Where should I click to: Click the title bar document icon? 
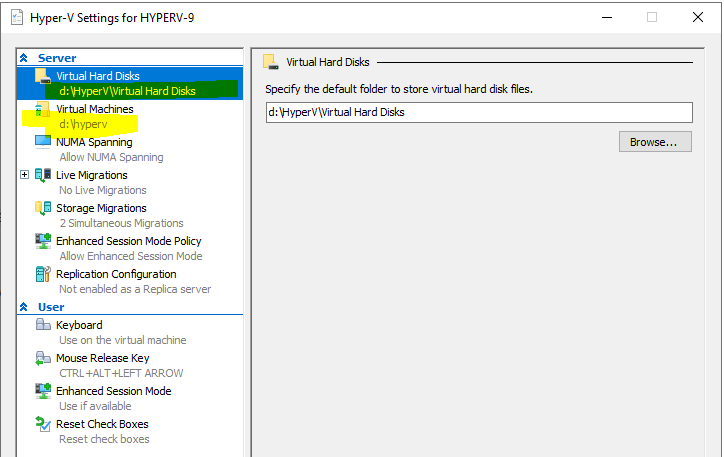(x=17, y=18)
